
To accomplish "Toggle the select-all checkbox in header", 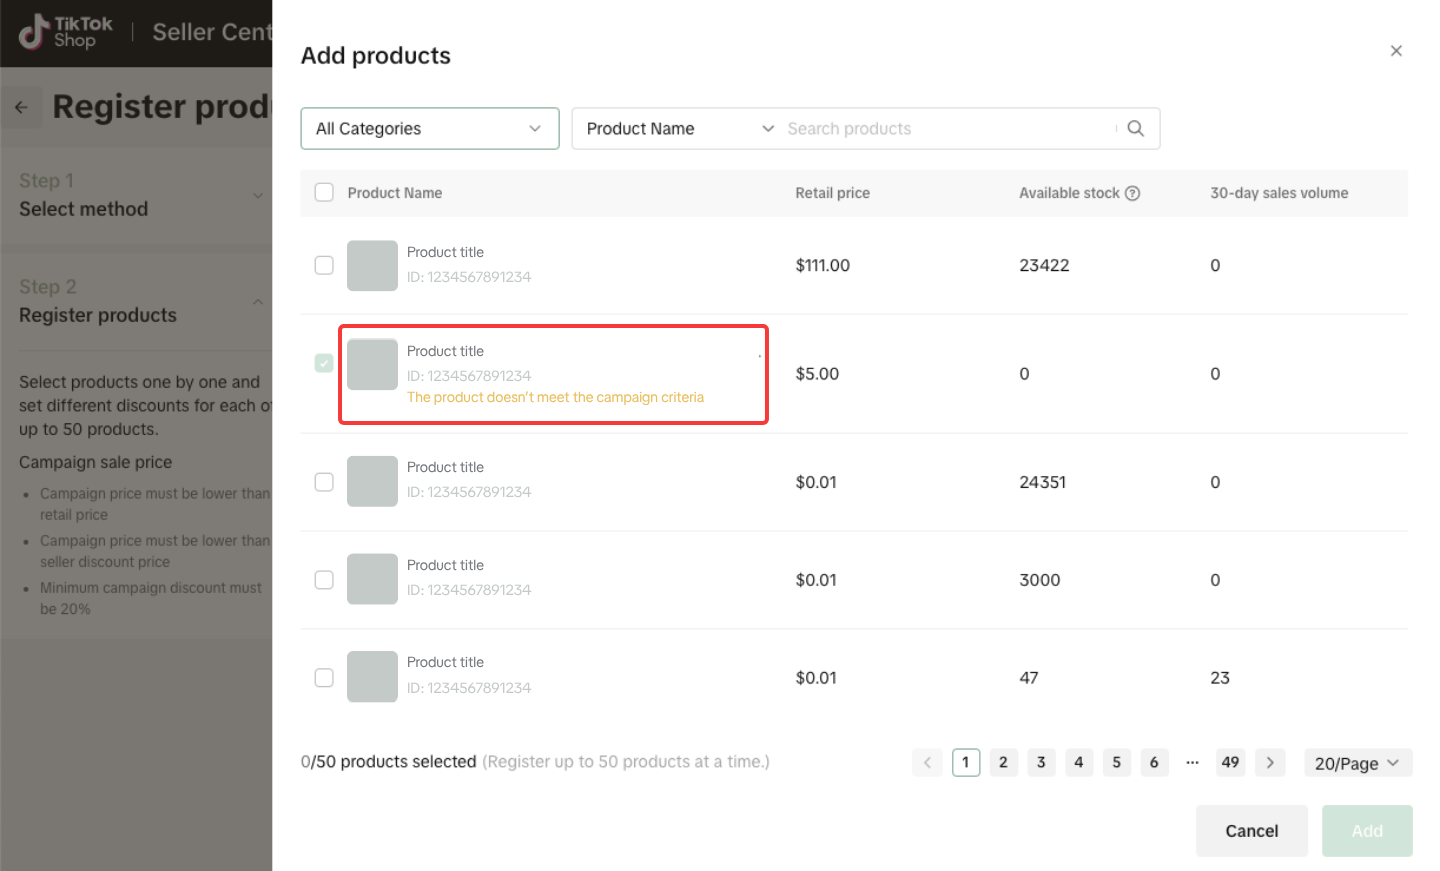I will tap(324, 192).
